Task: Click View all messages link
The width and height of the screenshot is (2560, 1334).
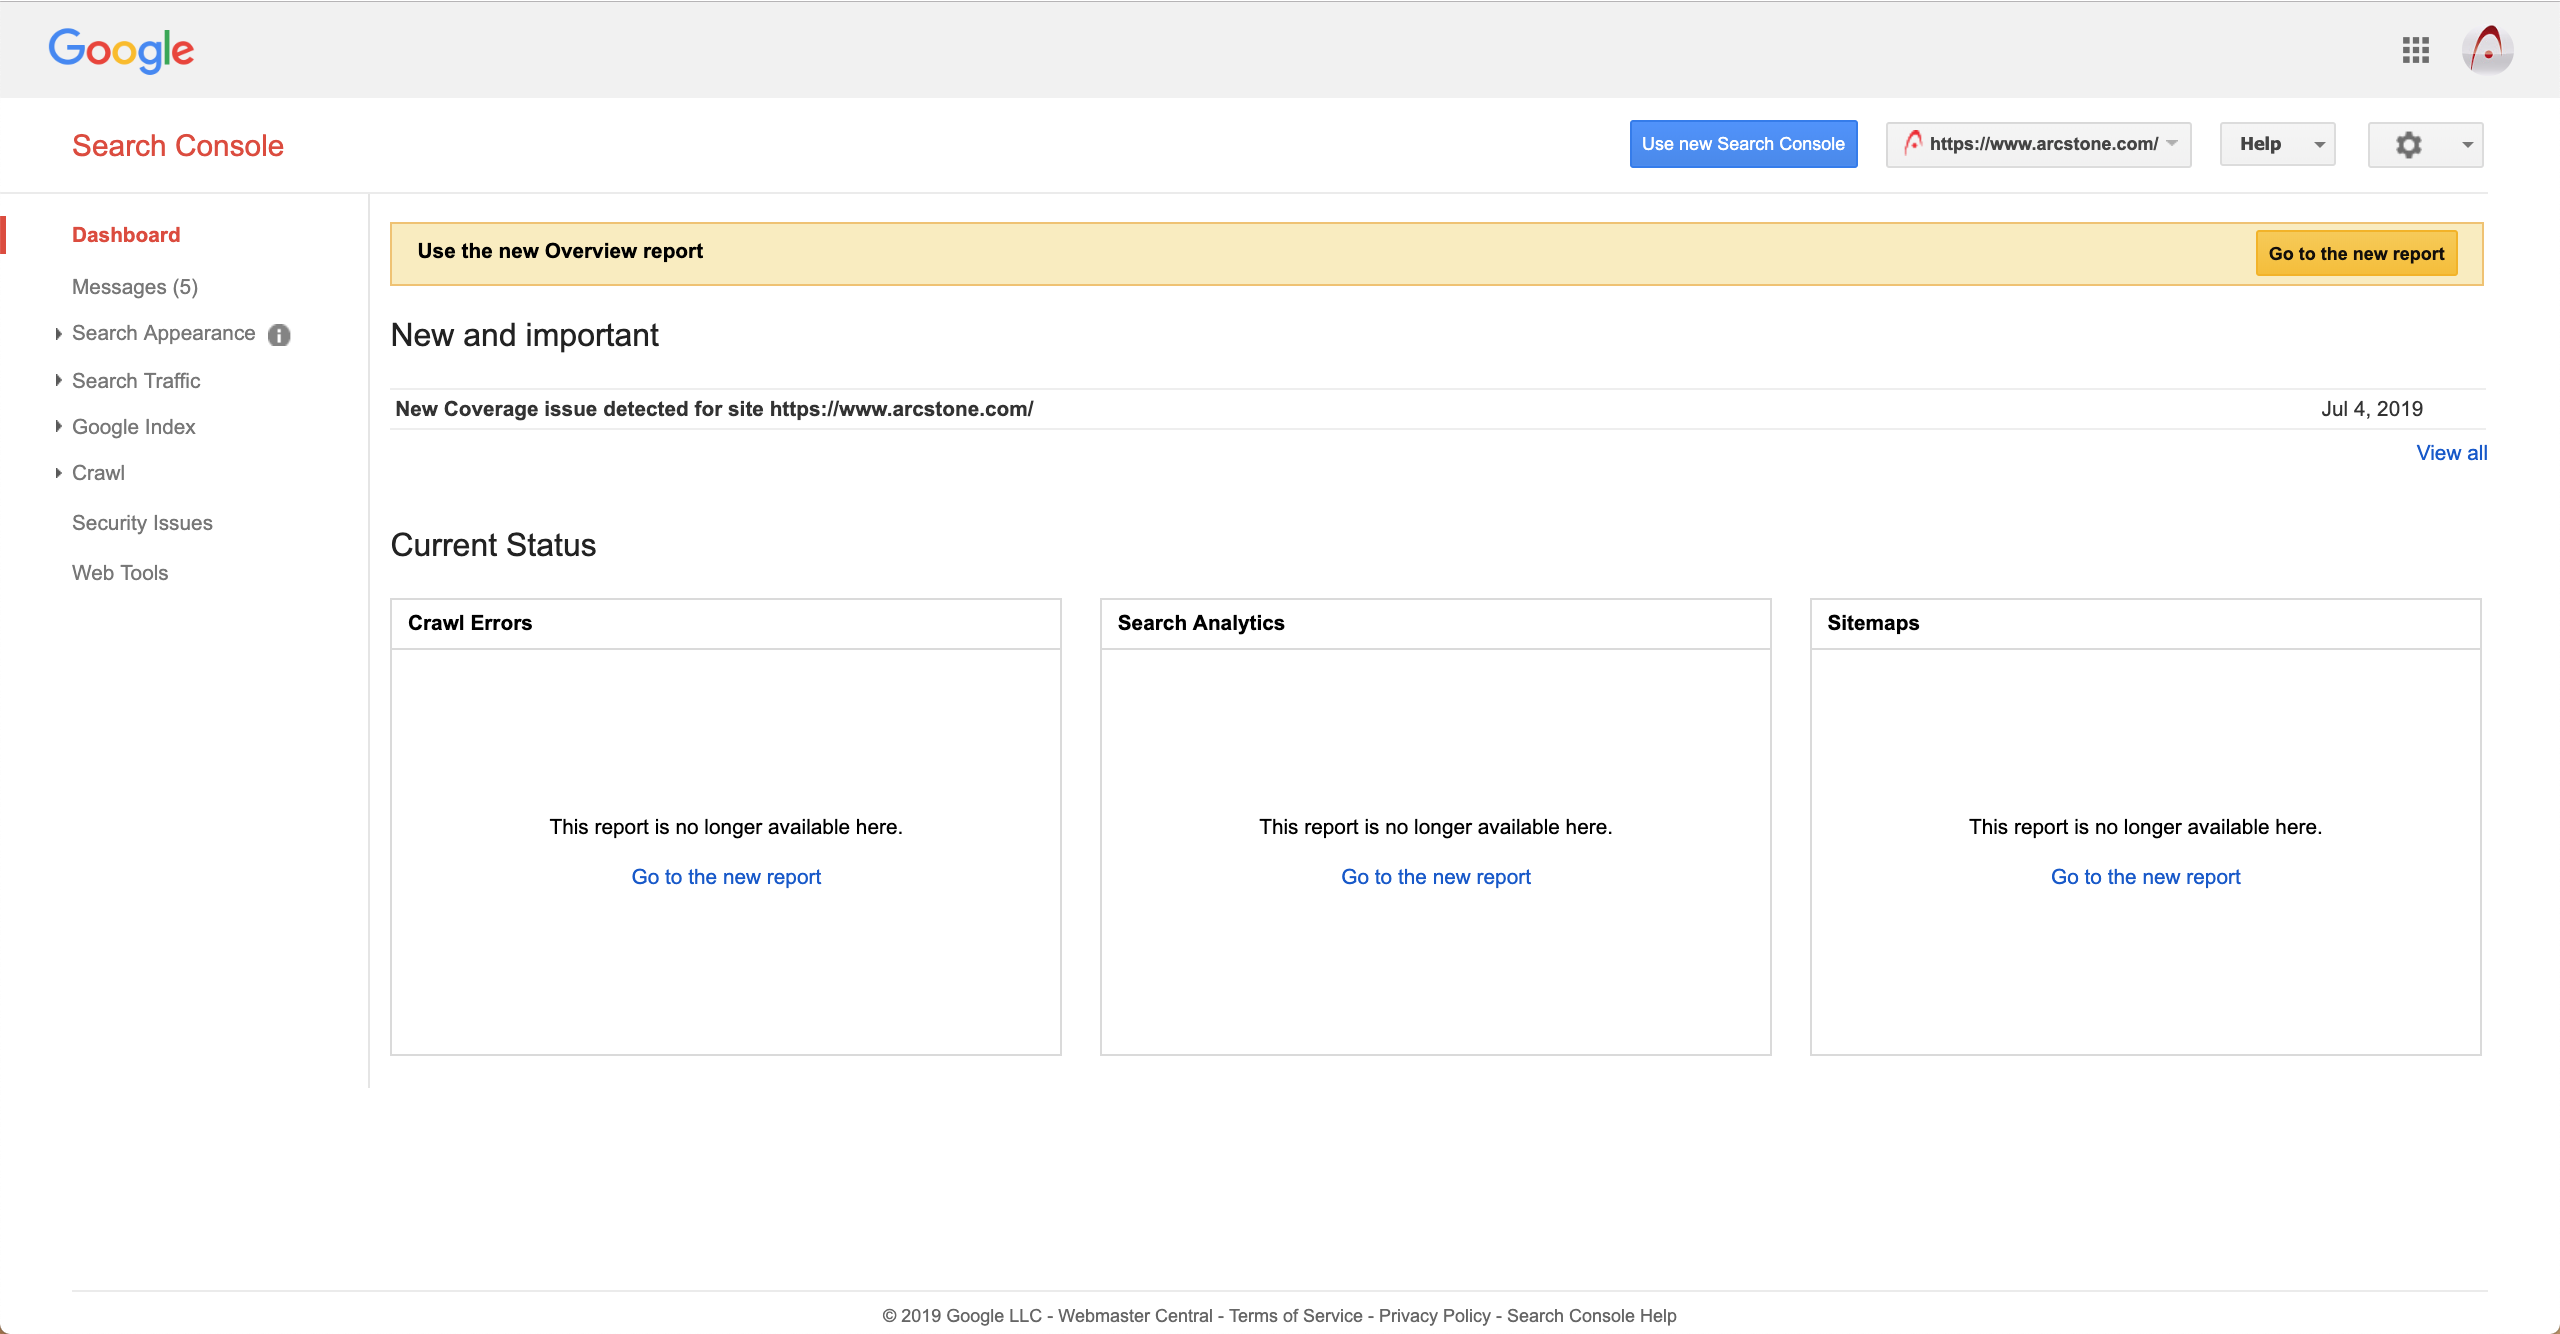Action: (x=2451, y=453)
